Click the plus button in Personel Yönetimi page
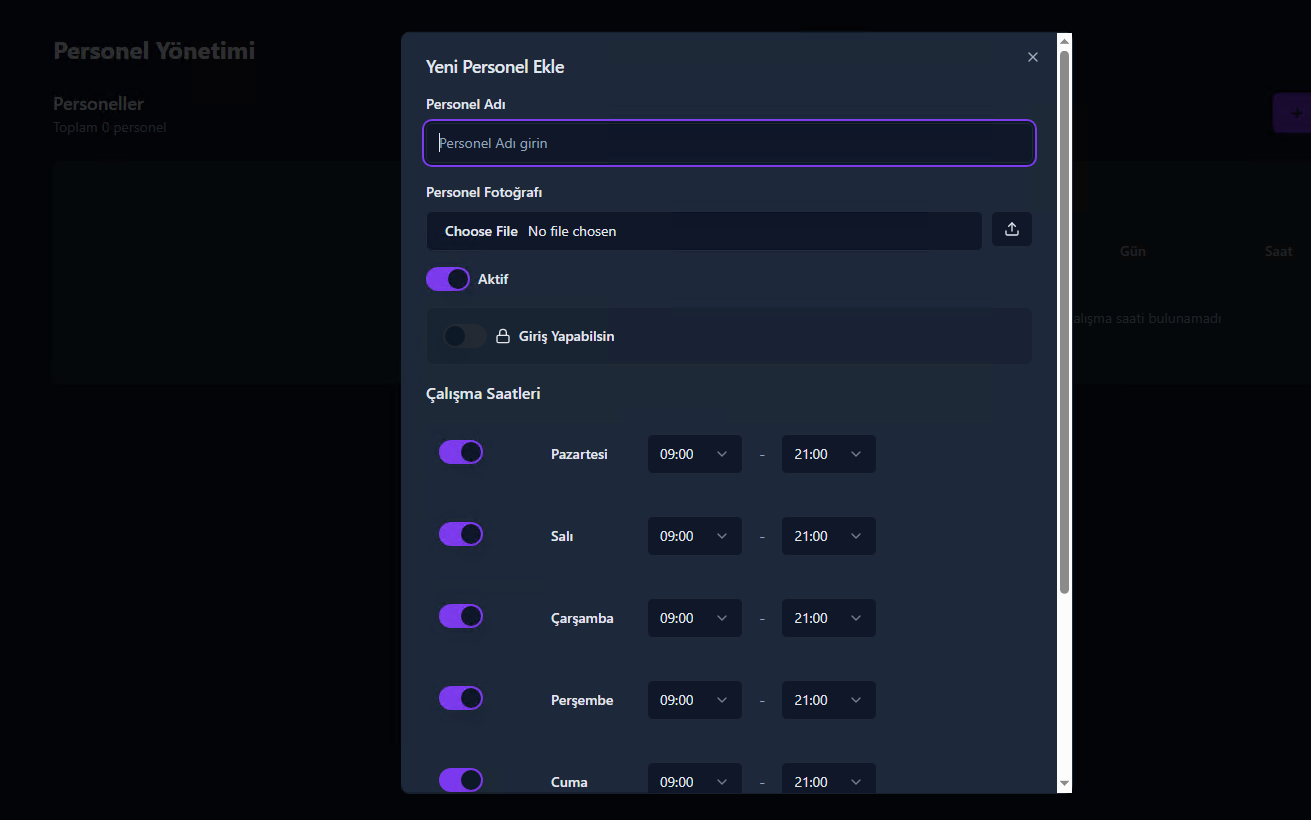Viewport: 1311px width, 820px height. [1293, 113]
